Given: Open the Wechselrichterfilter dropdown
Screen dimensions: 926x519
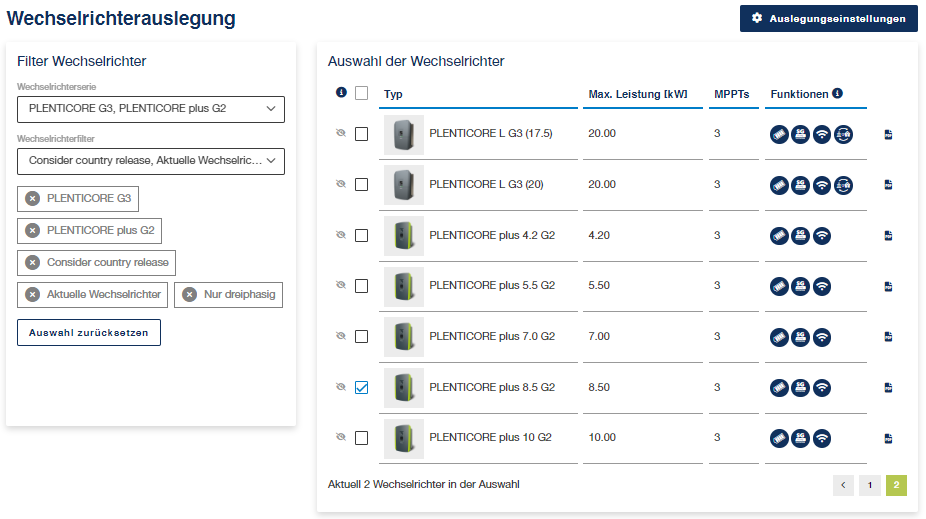Looking at the screenshot, I should pos(151,161).
